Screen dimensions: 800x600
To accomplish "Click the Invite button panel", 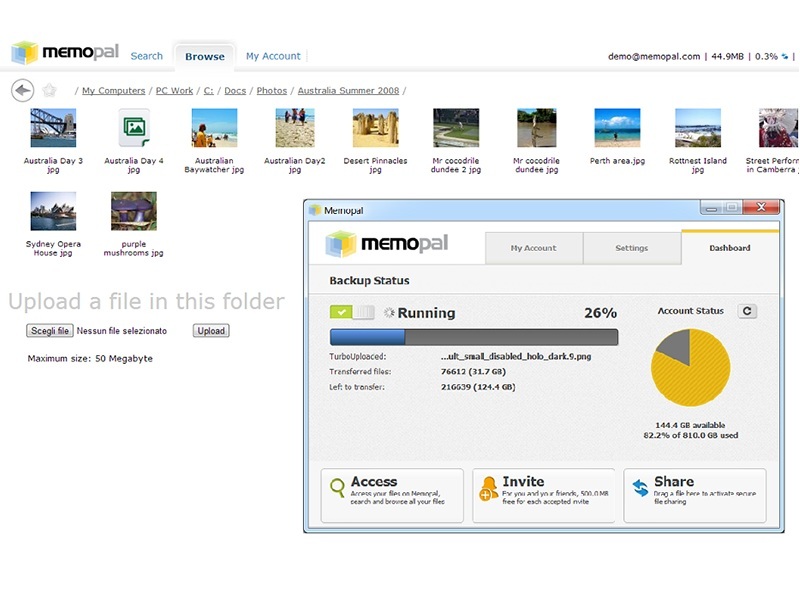I will click(x=543, y=495).
